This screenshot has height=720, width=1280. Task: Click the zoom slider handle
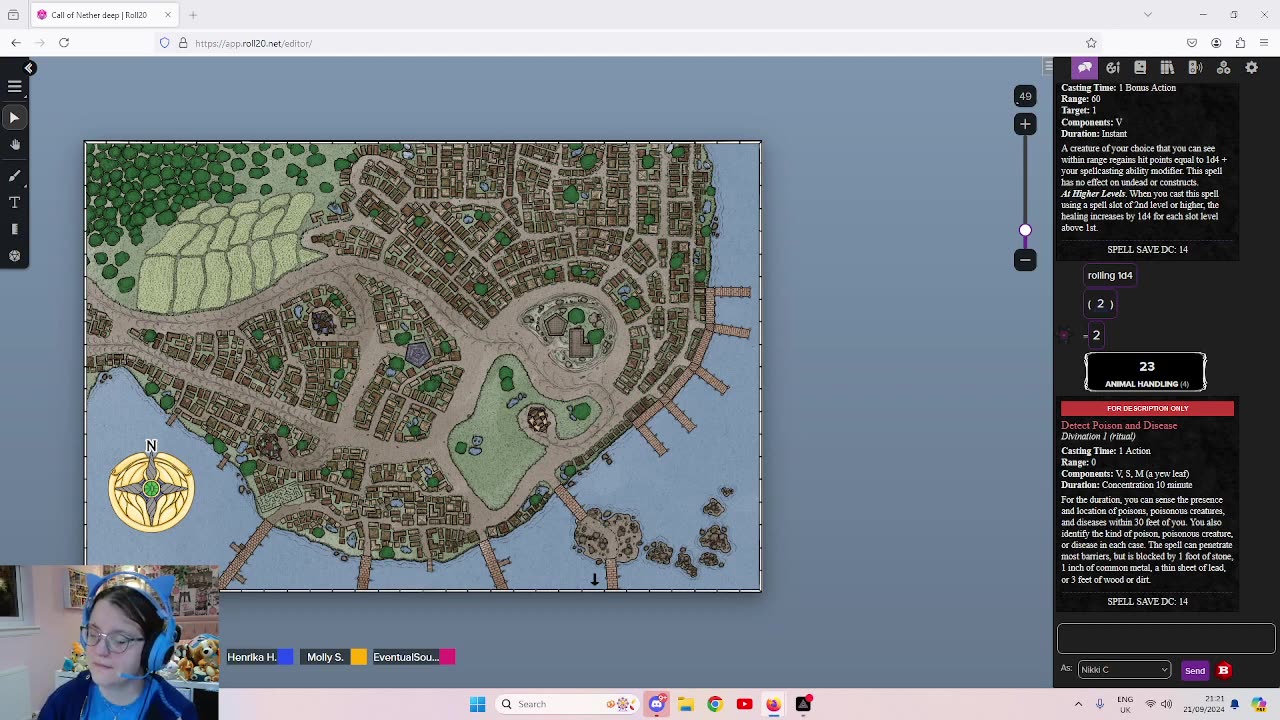(1025, 230)
